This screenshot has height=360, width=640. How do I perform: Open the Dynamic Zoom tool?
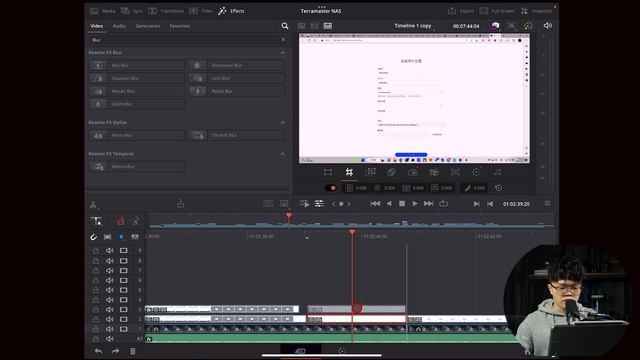[370, 172]
